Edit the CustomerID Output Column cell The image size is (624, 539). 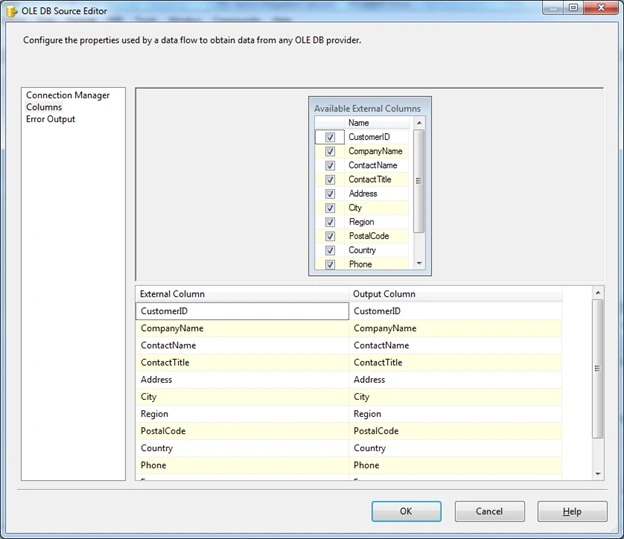coord(455,311)
